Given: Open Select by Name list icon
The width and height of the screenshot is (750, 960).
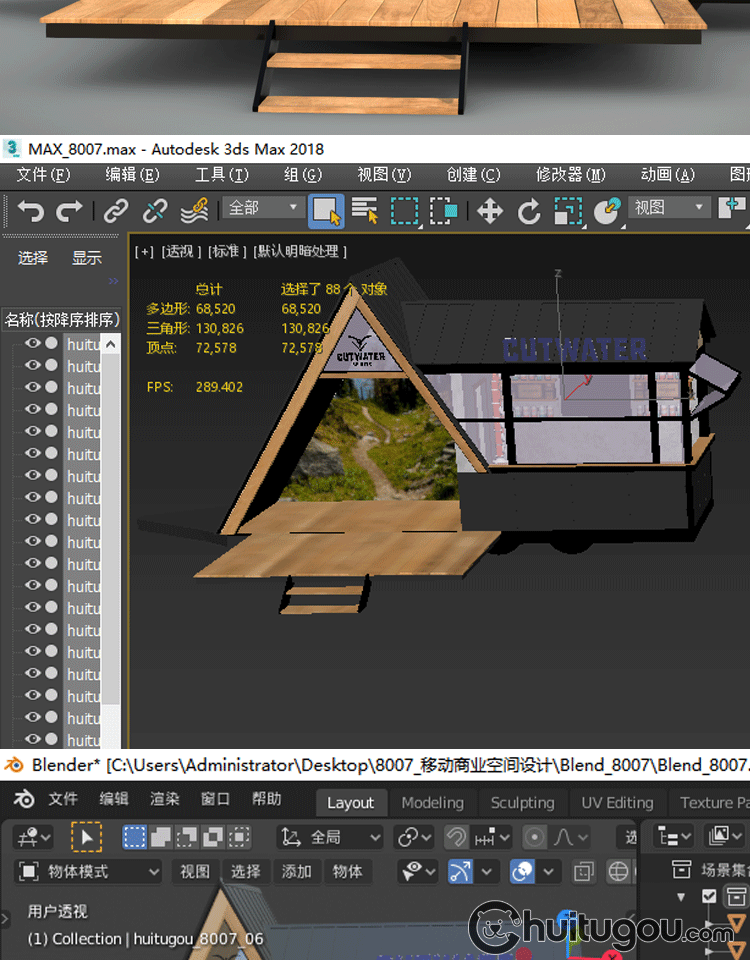Looking at the screenshot, I should coord(365,211).
